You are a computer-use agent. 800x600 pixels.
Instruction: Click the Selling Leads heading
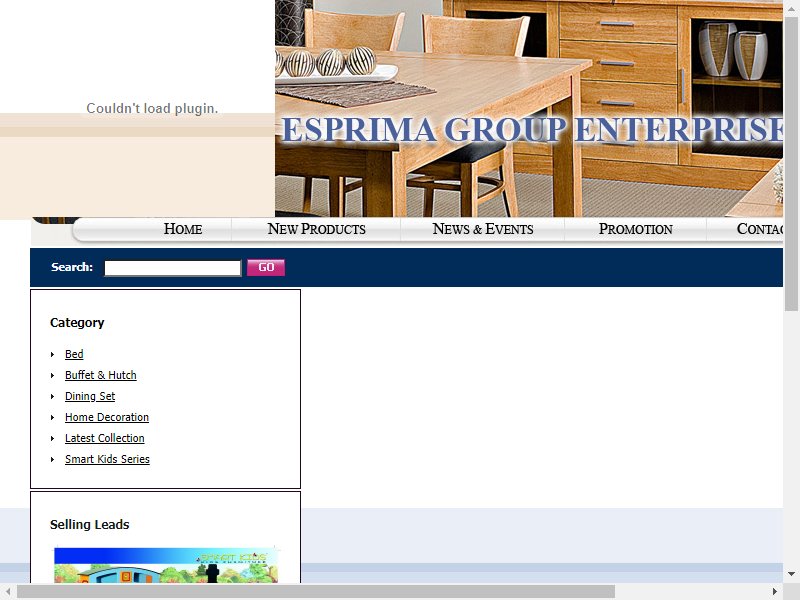(89, 524)
